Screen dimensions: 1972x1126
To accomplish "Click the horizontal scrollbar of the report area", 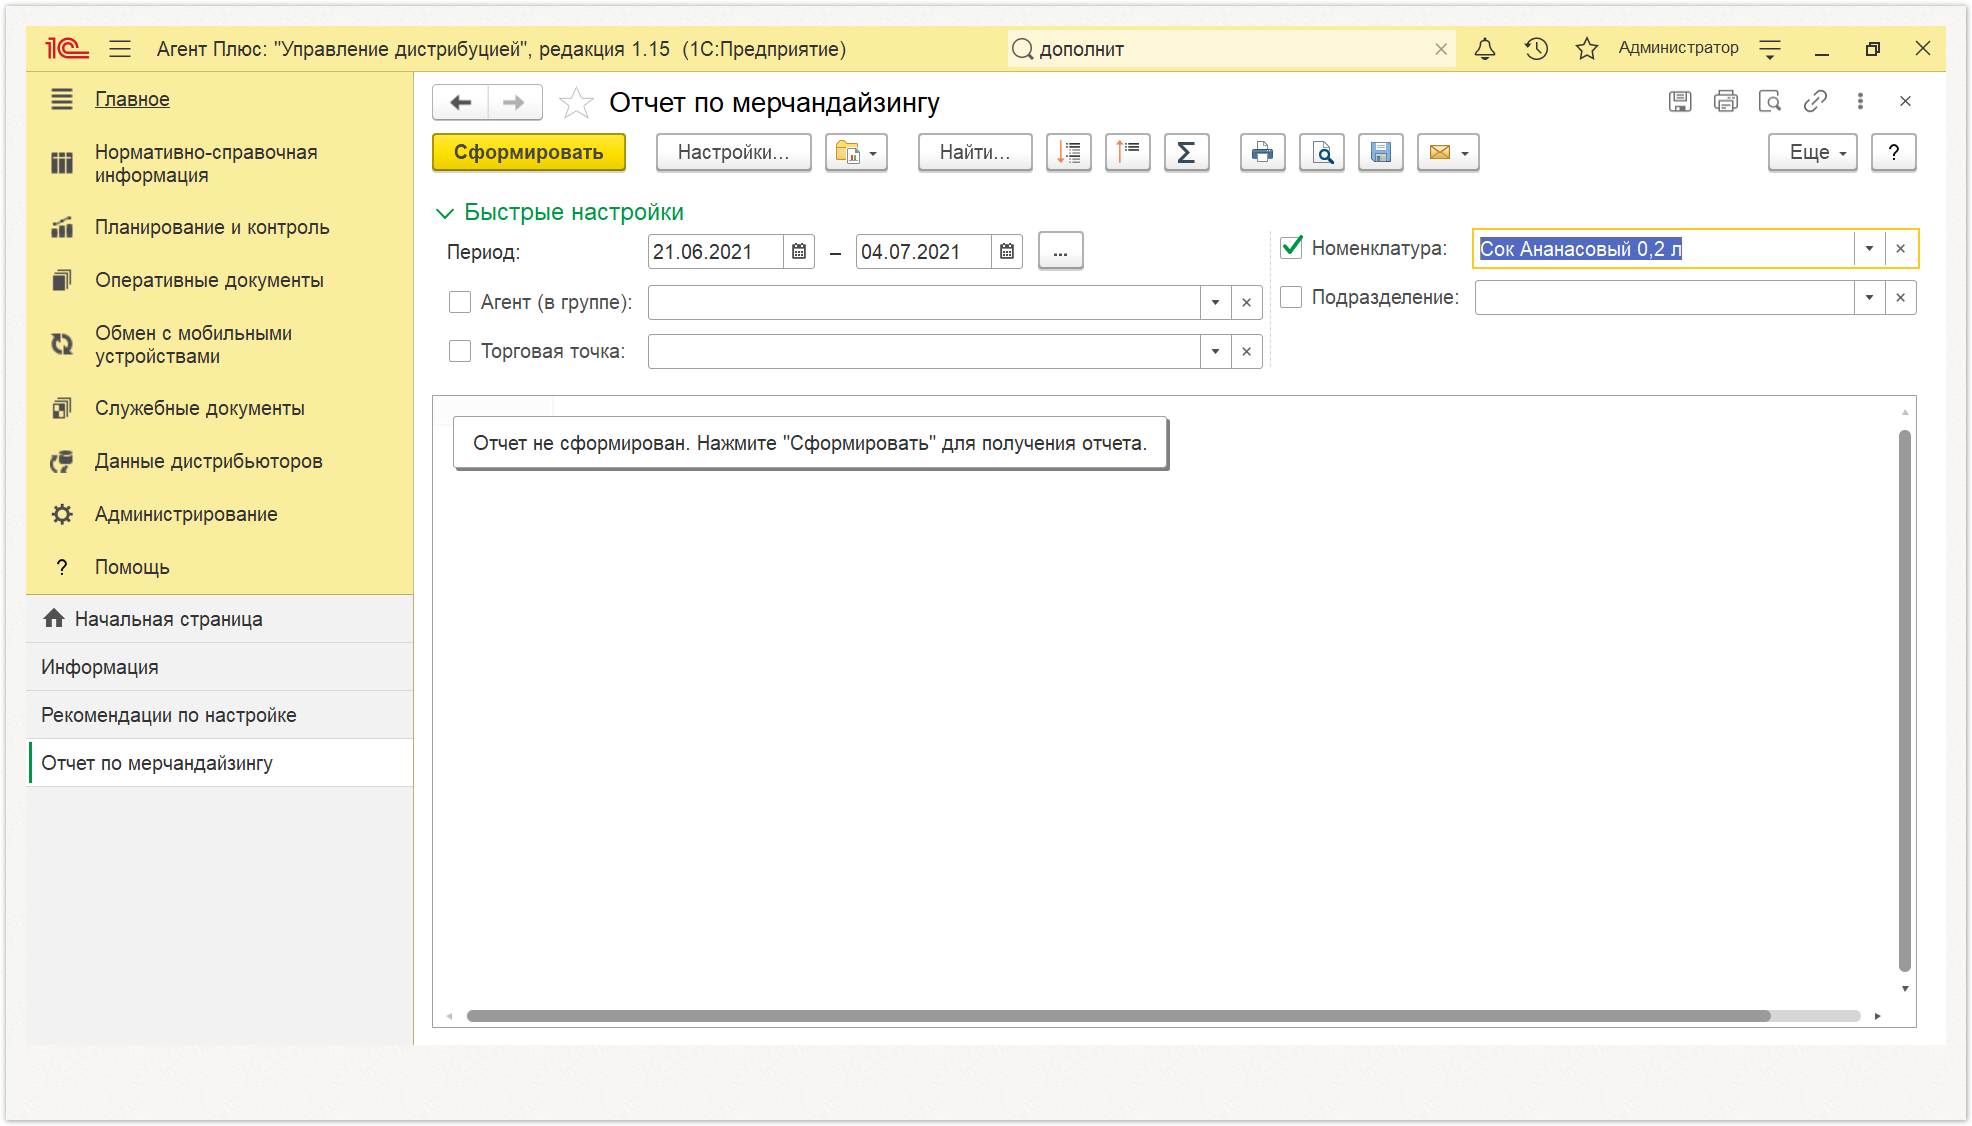I will point(1118,1016).
